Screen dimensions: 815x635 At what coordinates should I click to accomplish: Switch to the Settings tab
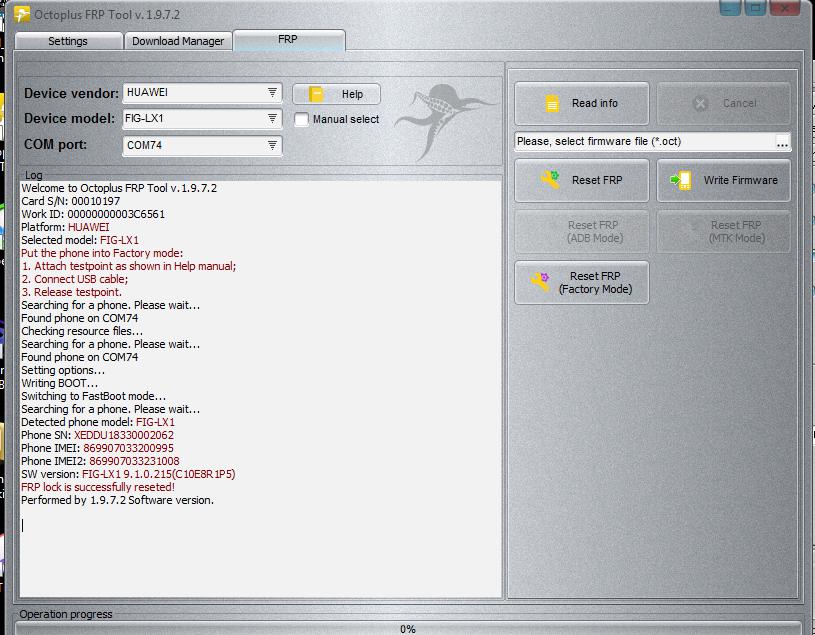click(x=68, y=41)
